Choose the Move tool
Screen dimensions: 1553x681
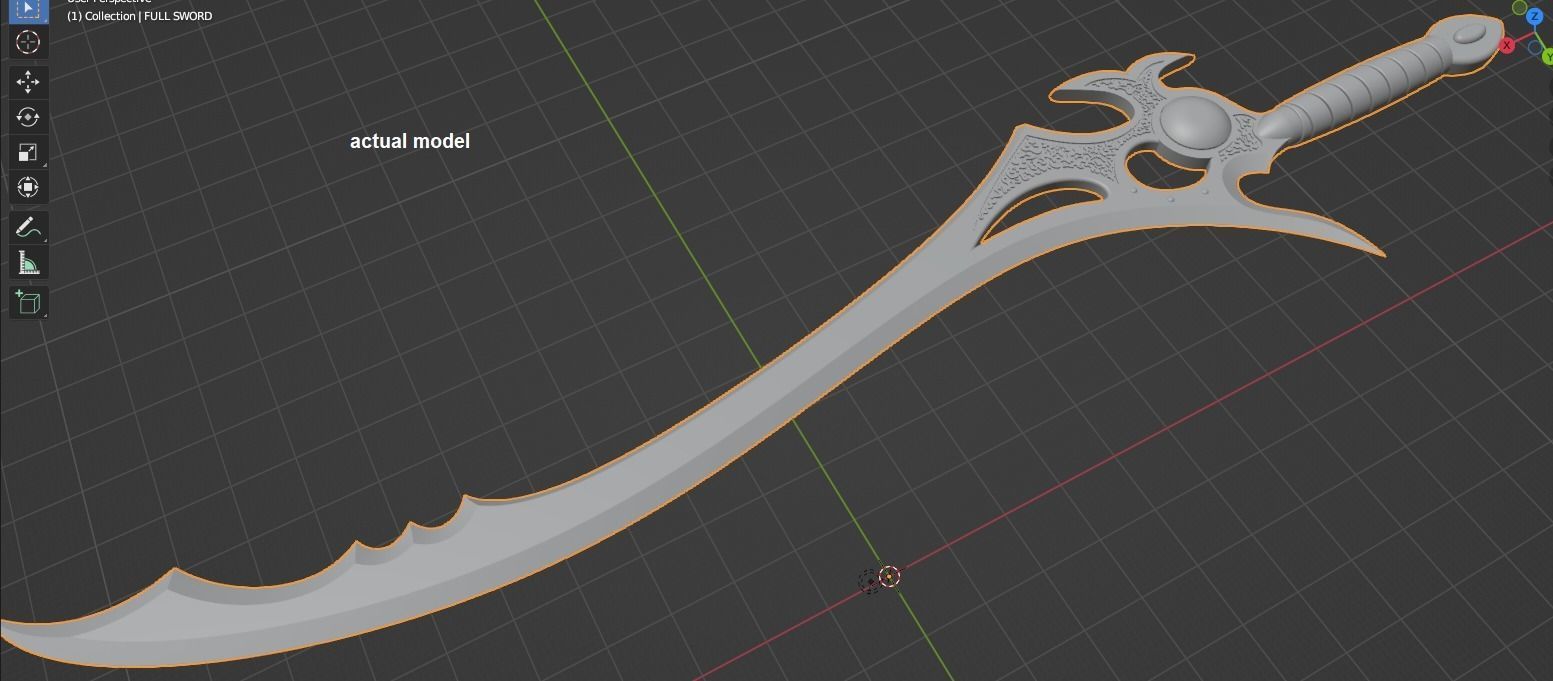[27, 82]
